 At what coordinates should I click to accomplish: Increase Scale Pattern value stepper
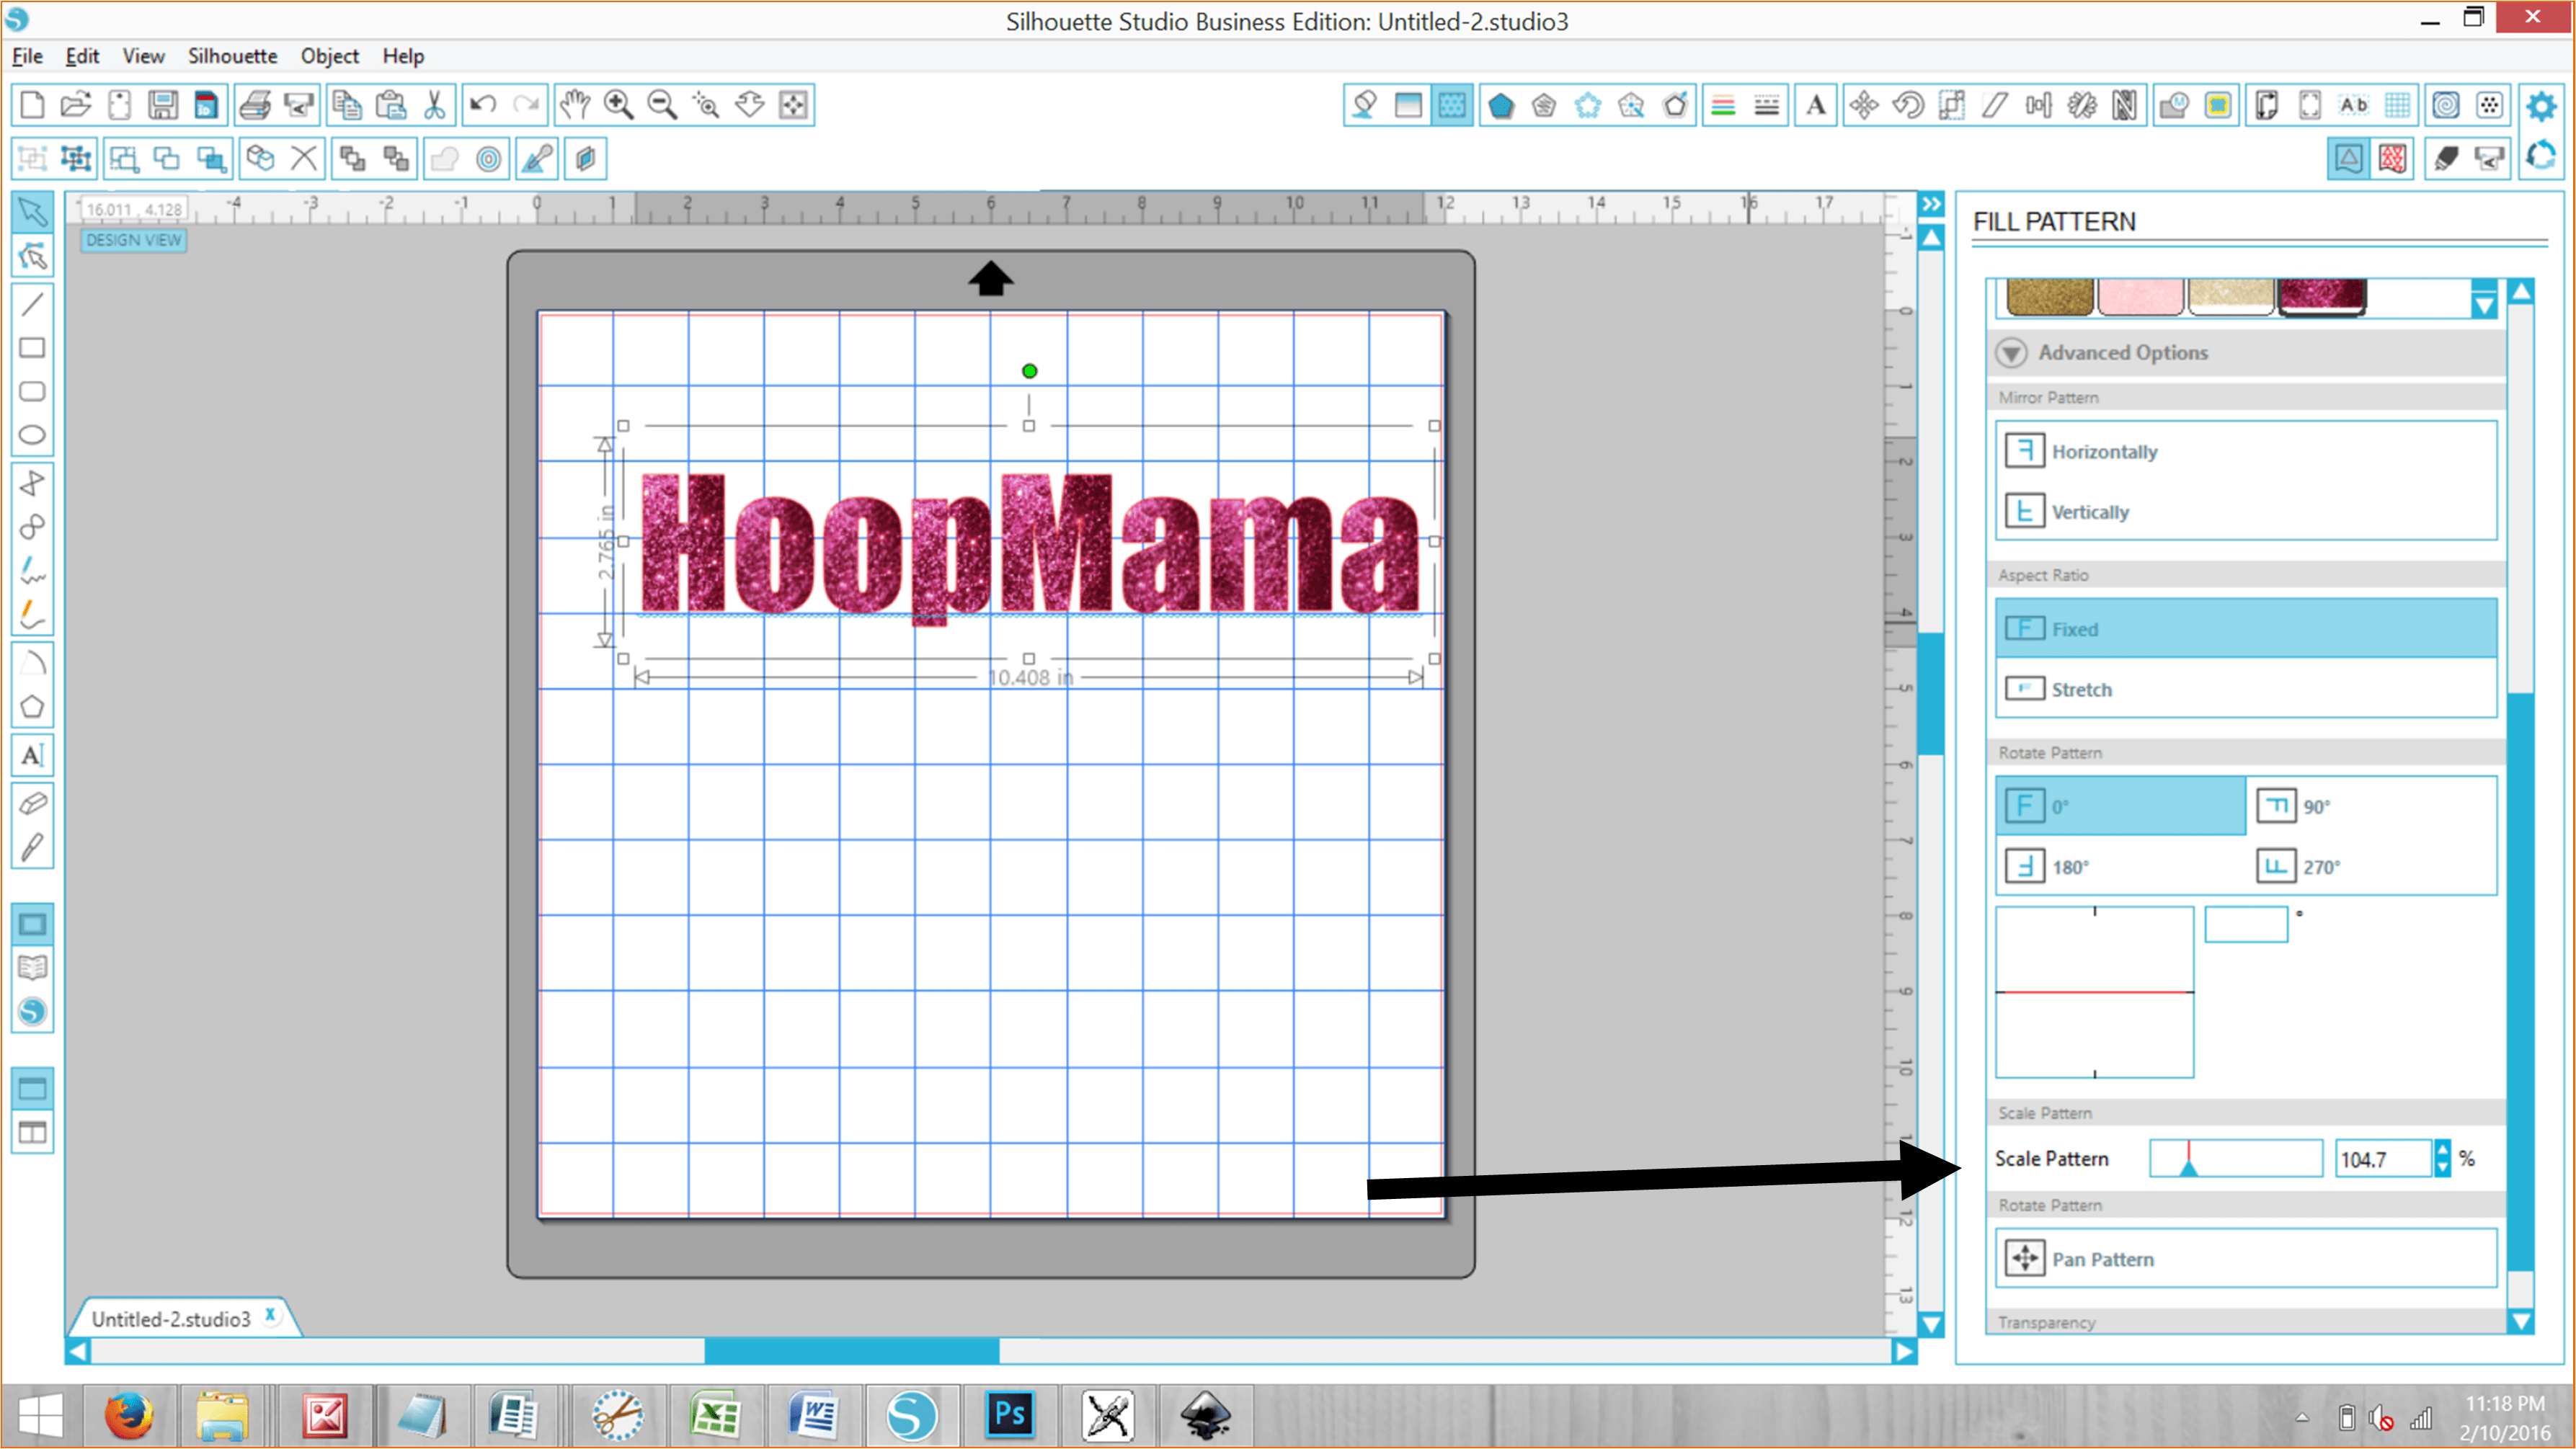pos(2443,1150)
